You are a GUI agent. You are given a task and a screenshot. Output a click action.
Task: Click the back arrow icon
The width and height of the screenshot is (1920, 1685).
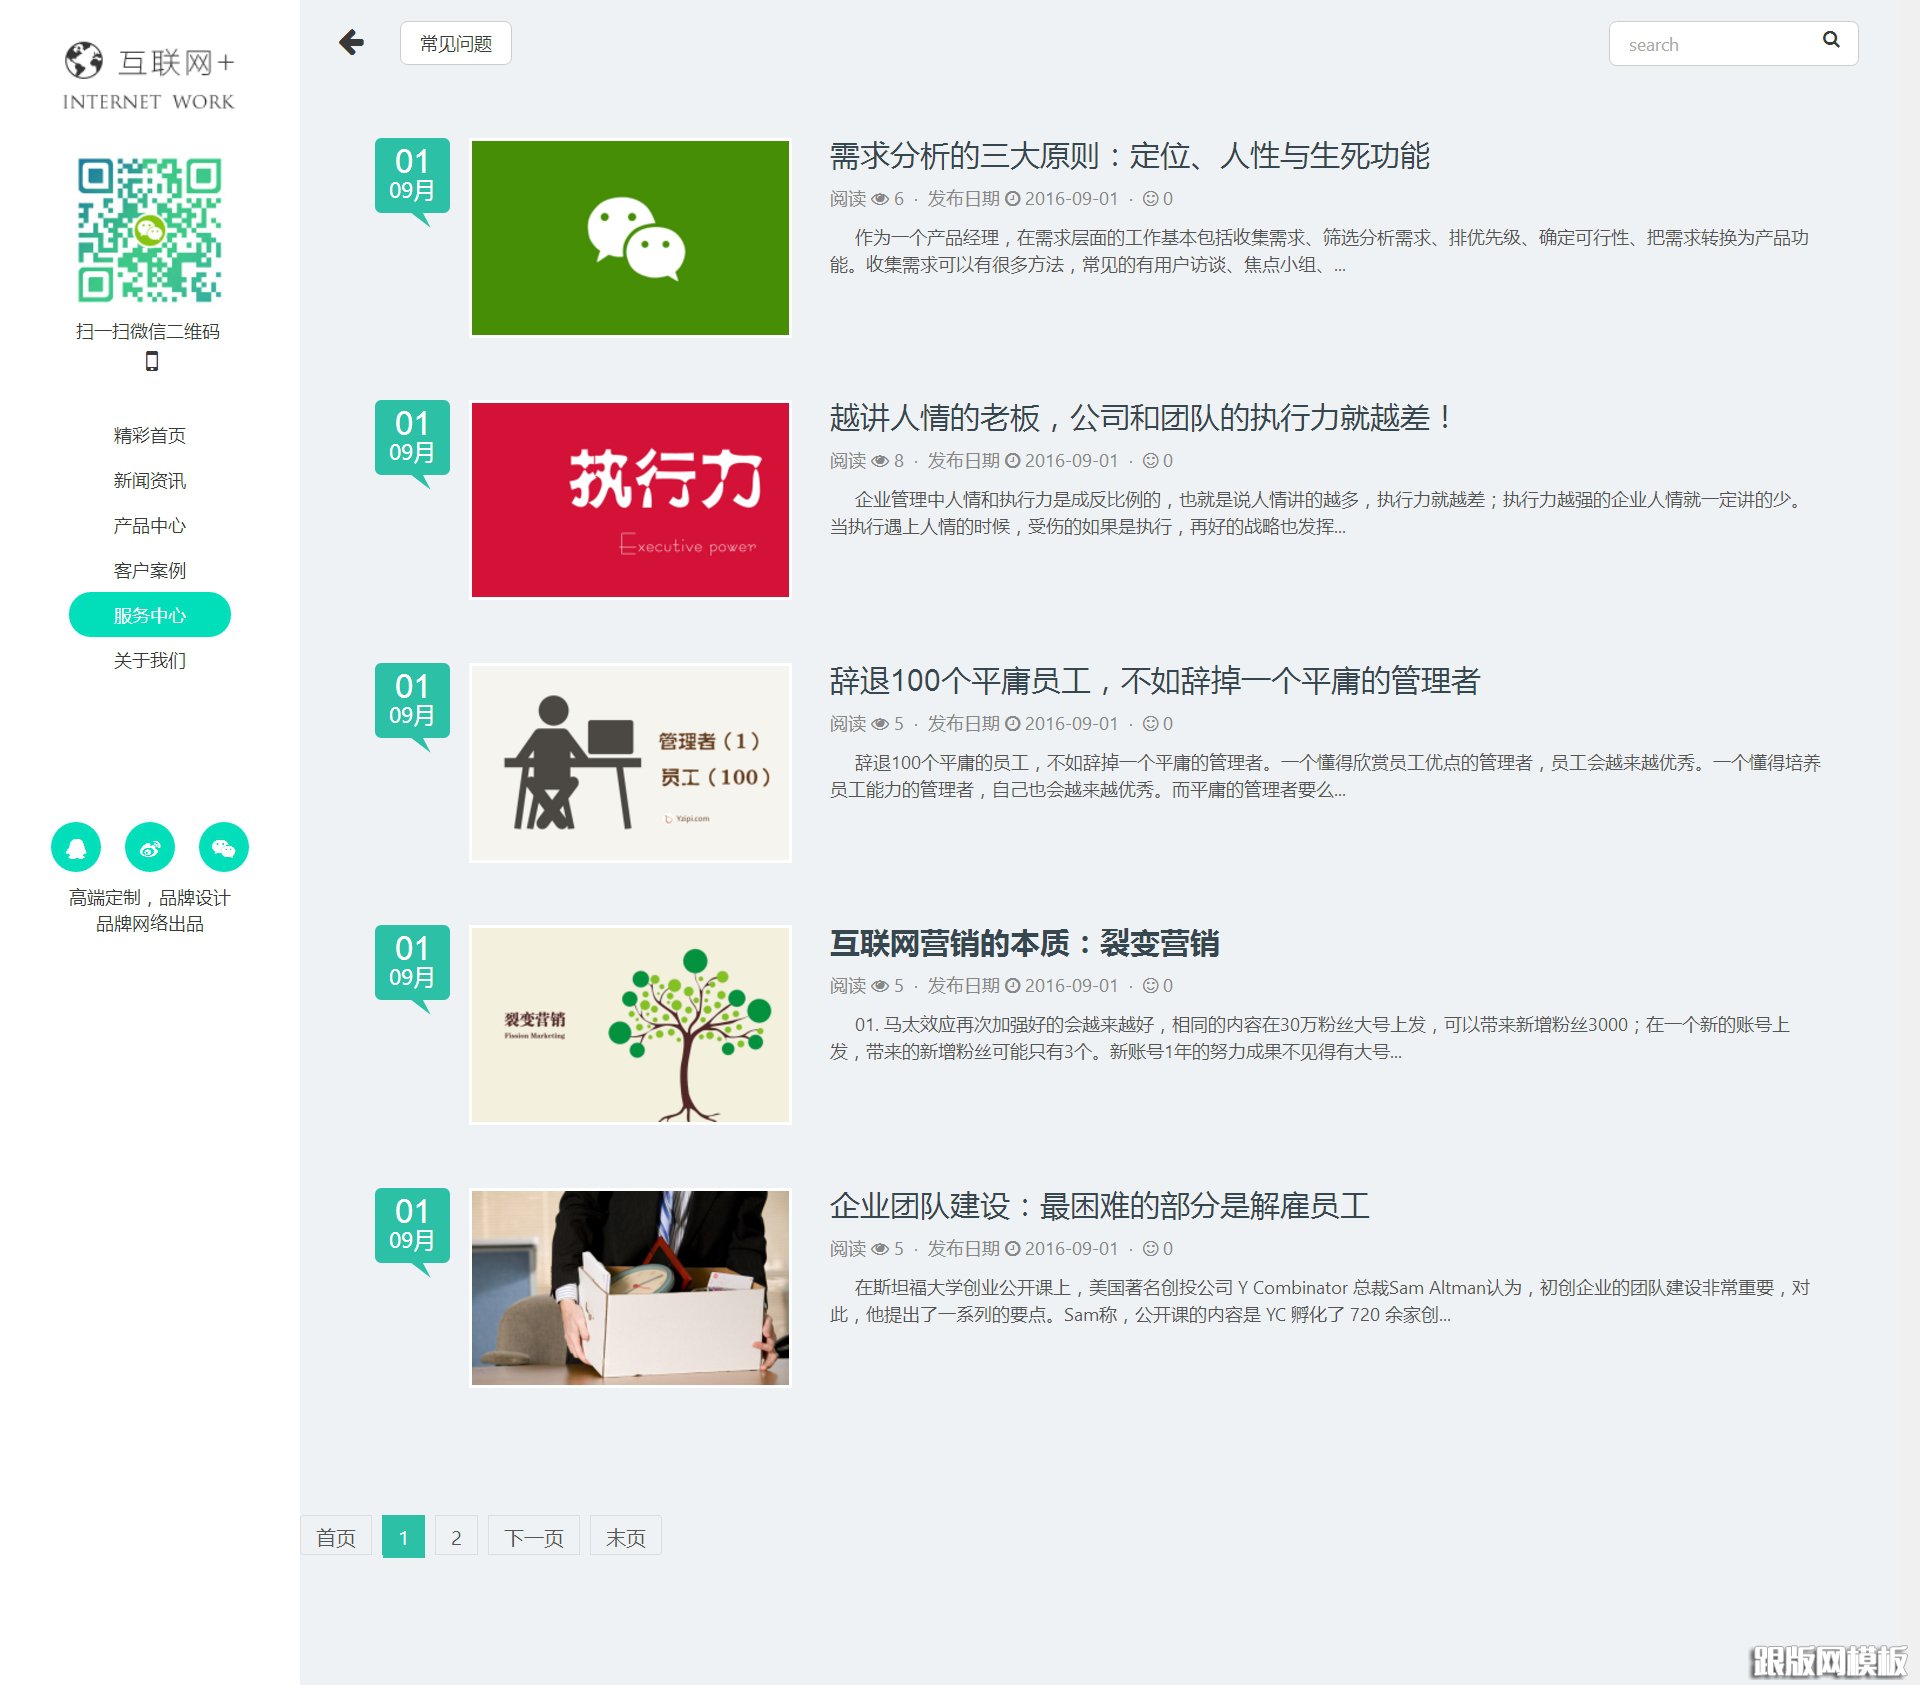tap(351, 43)
